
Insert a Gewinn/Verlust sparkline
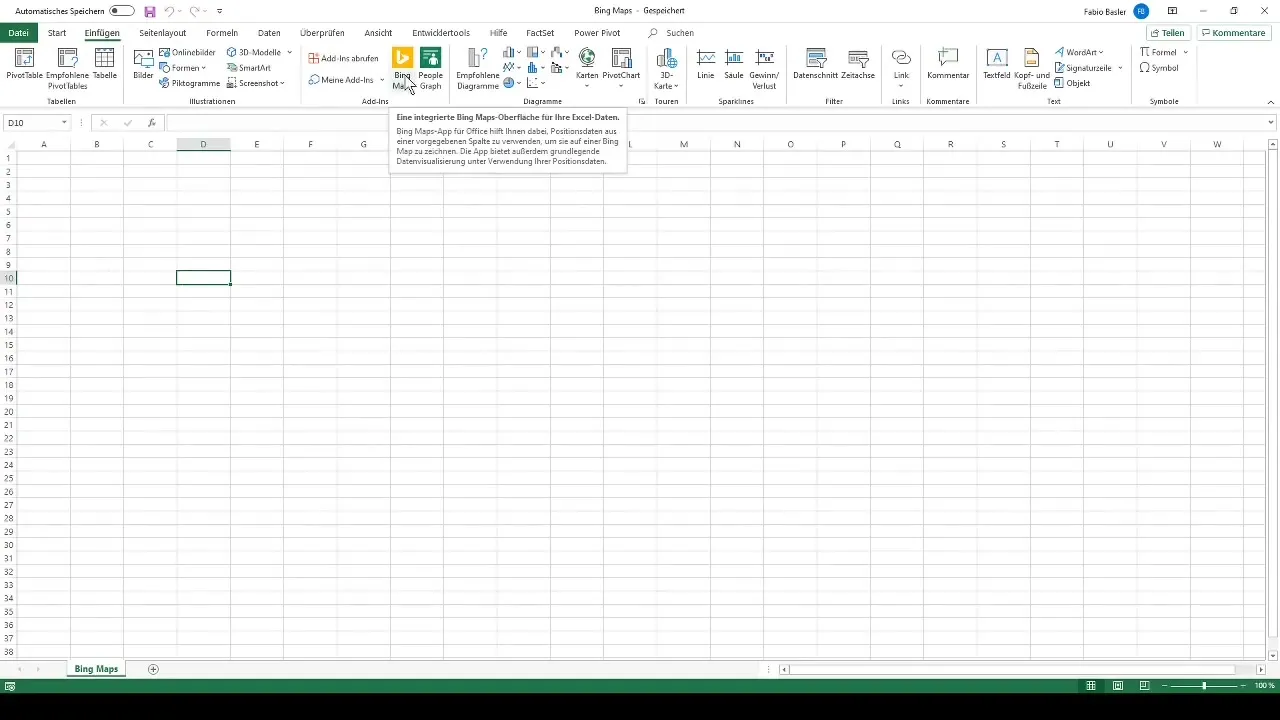point(764,69)
